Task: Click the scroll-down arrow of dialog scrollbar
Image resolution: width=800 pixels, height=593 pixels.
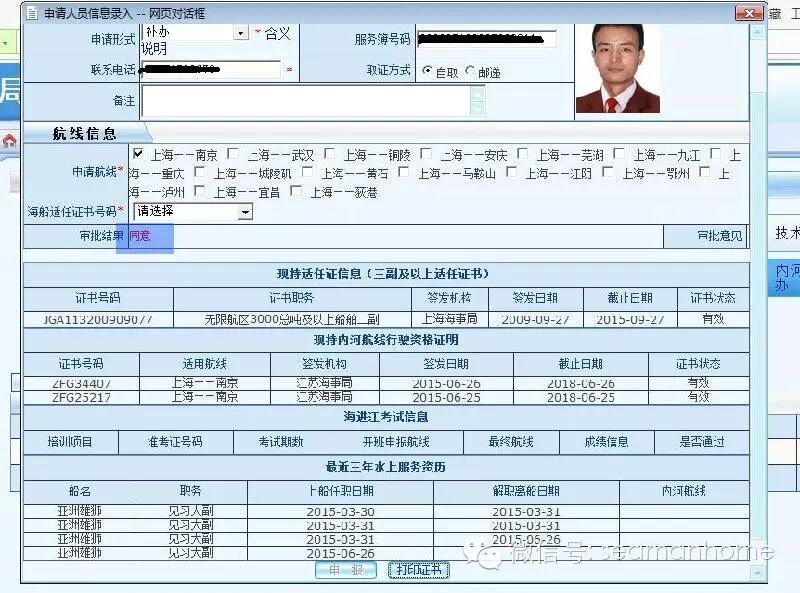Action: [x=758, y=573]
